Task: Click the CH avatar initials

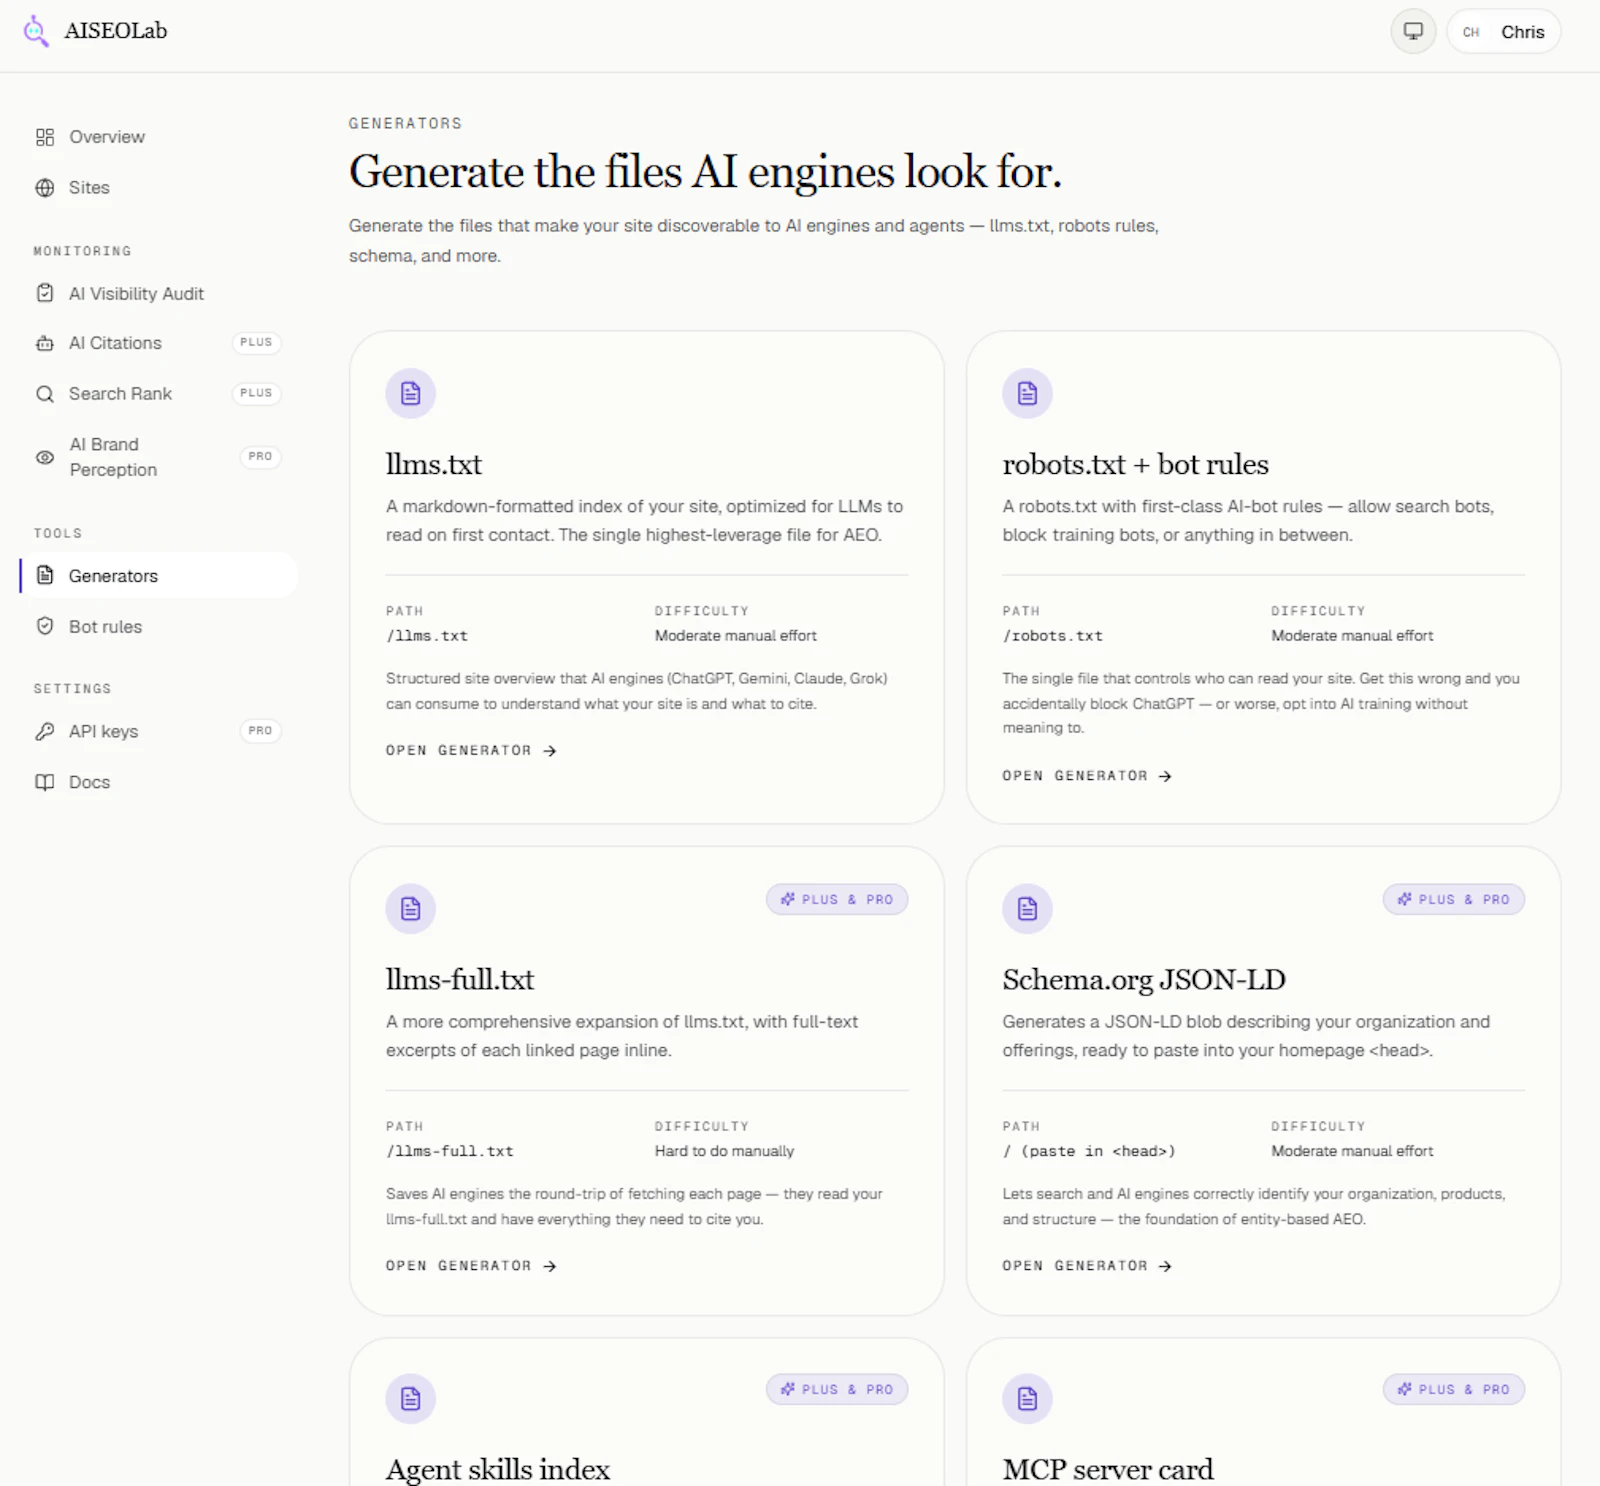Action: click(x=1471, y=32)
